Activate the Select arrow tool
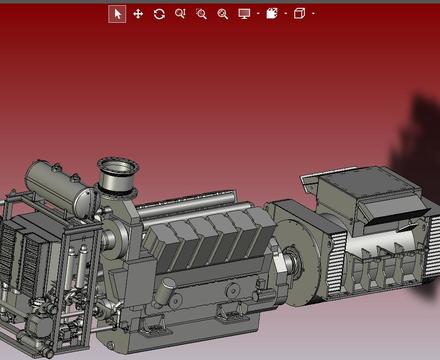The image size is (440, 360). (x=117, y=14)
